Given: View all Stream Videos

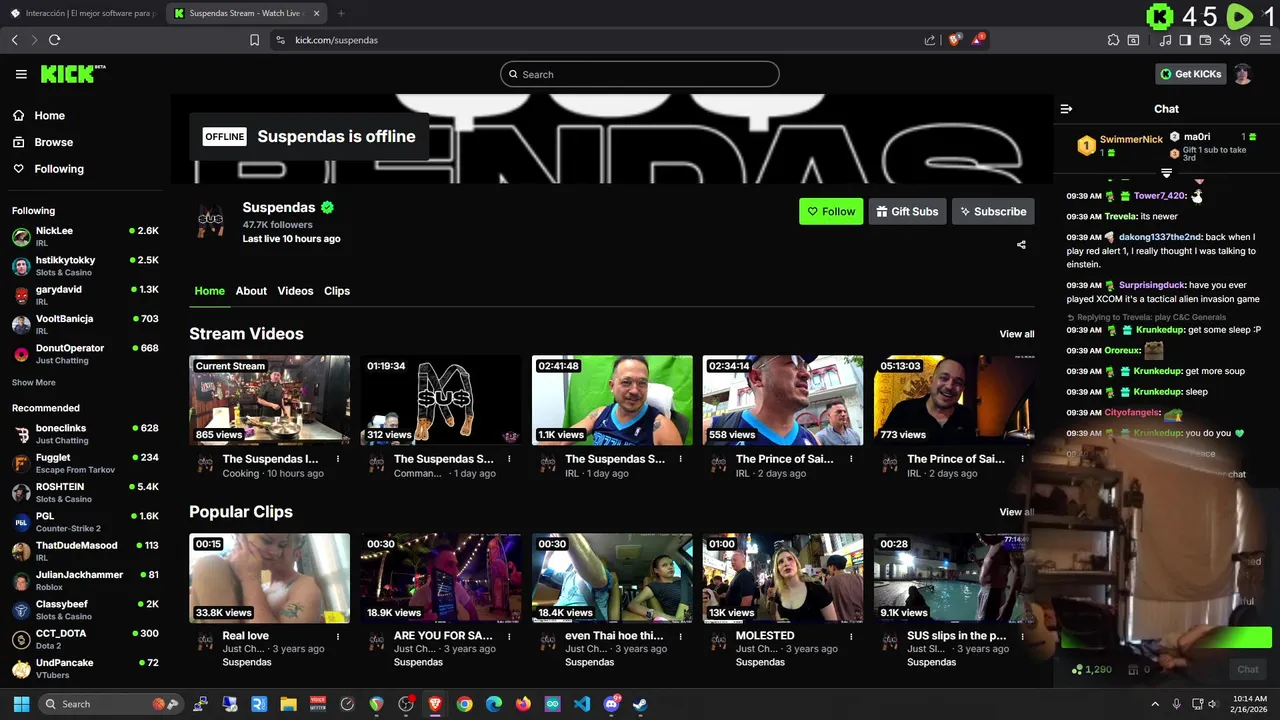Looking at the screenshot, I should (1017, 334).
